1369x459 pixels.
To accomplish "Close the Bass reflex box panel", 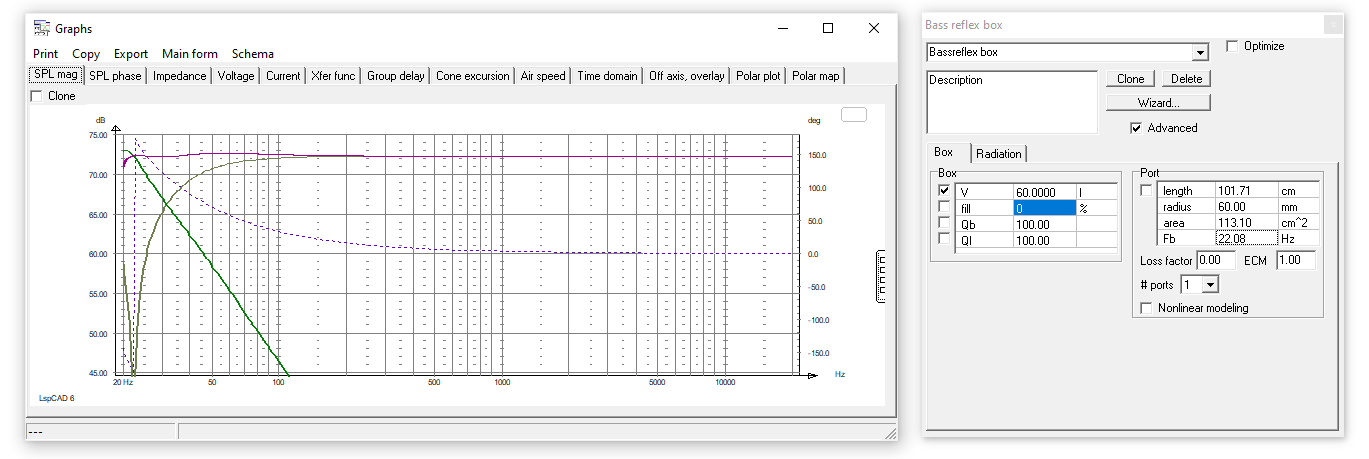I will (1331, 26).
